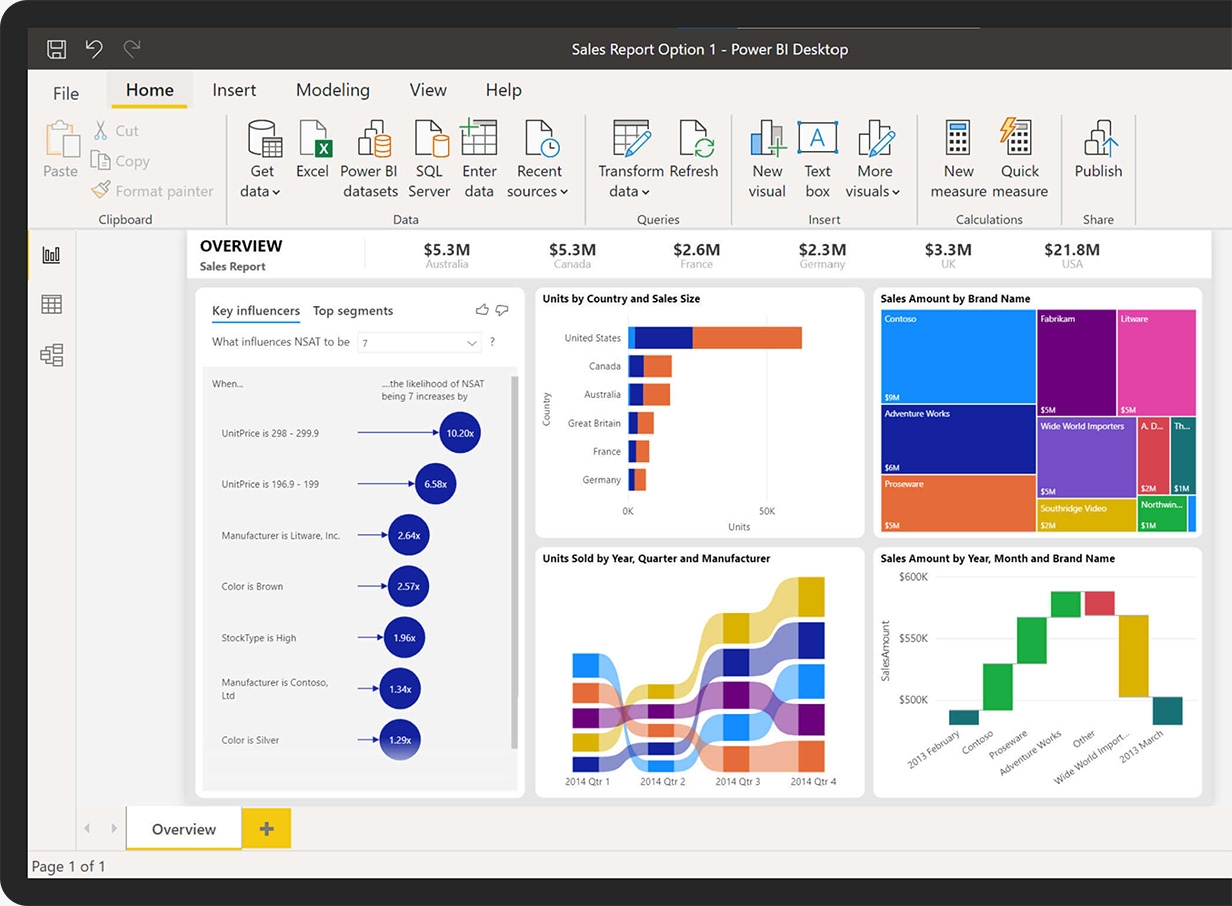Image resolution: width=1232 pixels, height=906 pixels.
Task: Select the 1.29x Color is Silver bubble
Action: (x=400, y=740)
